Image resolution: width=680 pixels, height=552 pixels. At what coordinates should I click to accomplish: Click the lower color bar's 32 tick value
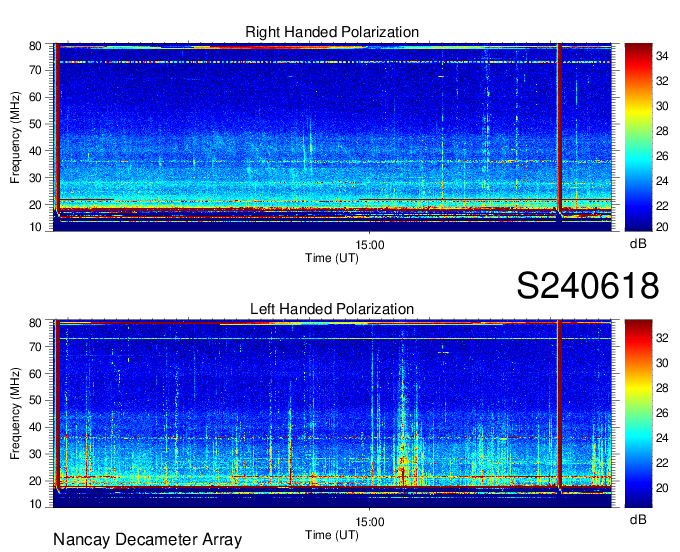(x=662, y=338)
